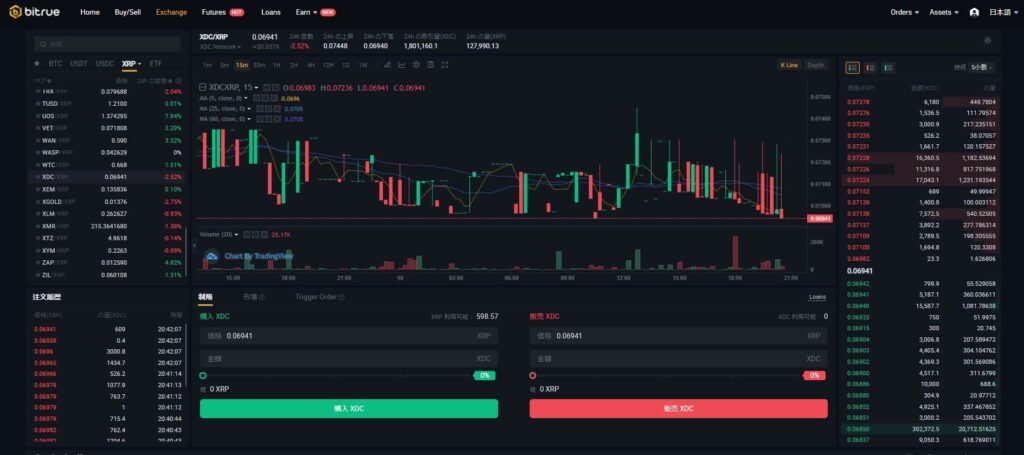Open chart settings gear icon
This screenshot has width=1024, height=455.
[x=416, y=65]
